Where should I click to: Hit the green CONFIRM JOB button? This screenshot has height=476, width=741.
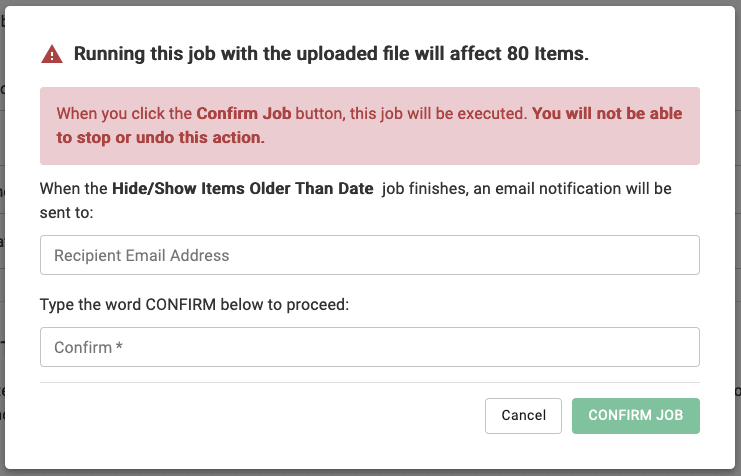tap(636, 415)
